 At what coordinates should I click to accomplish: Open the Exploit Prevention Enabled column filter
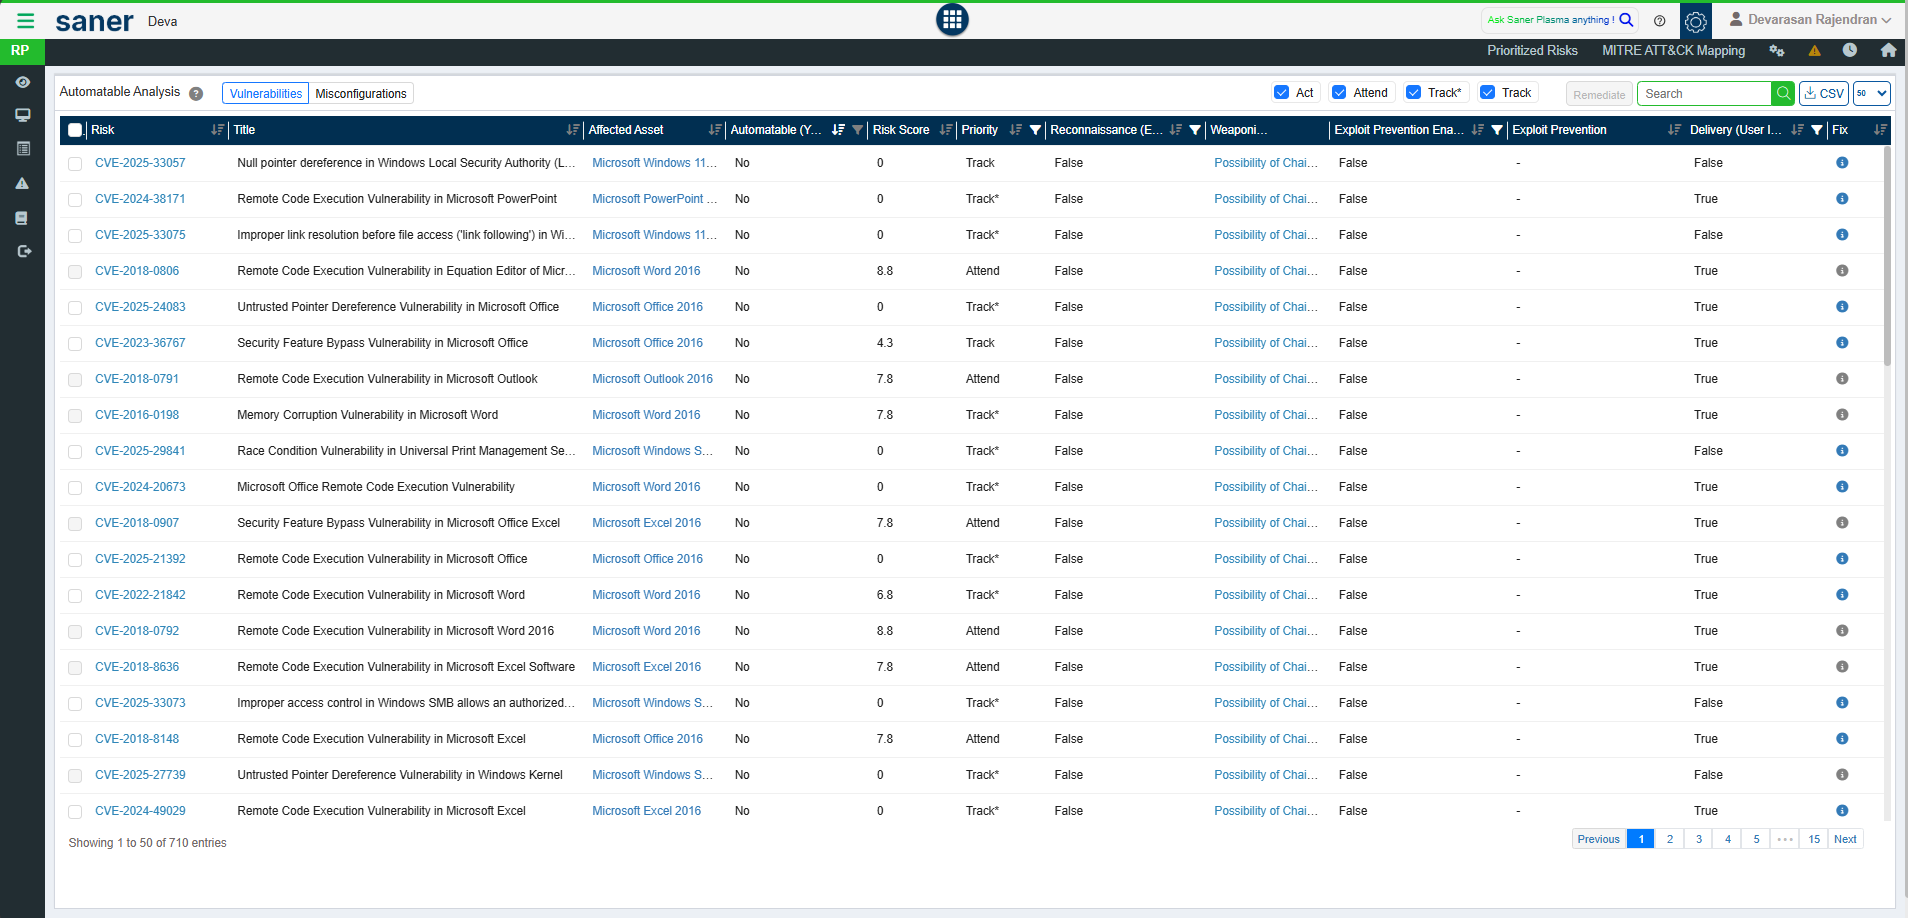(x=1497, y=130)
